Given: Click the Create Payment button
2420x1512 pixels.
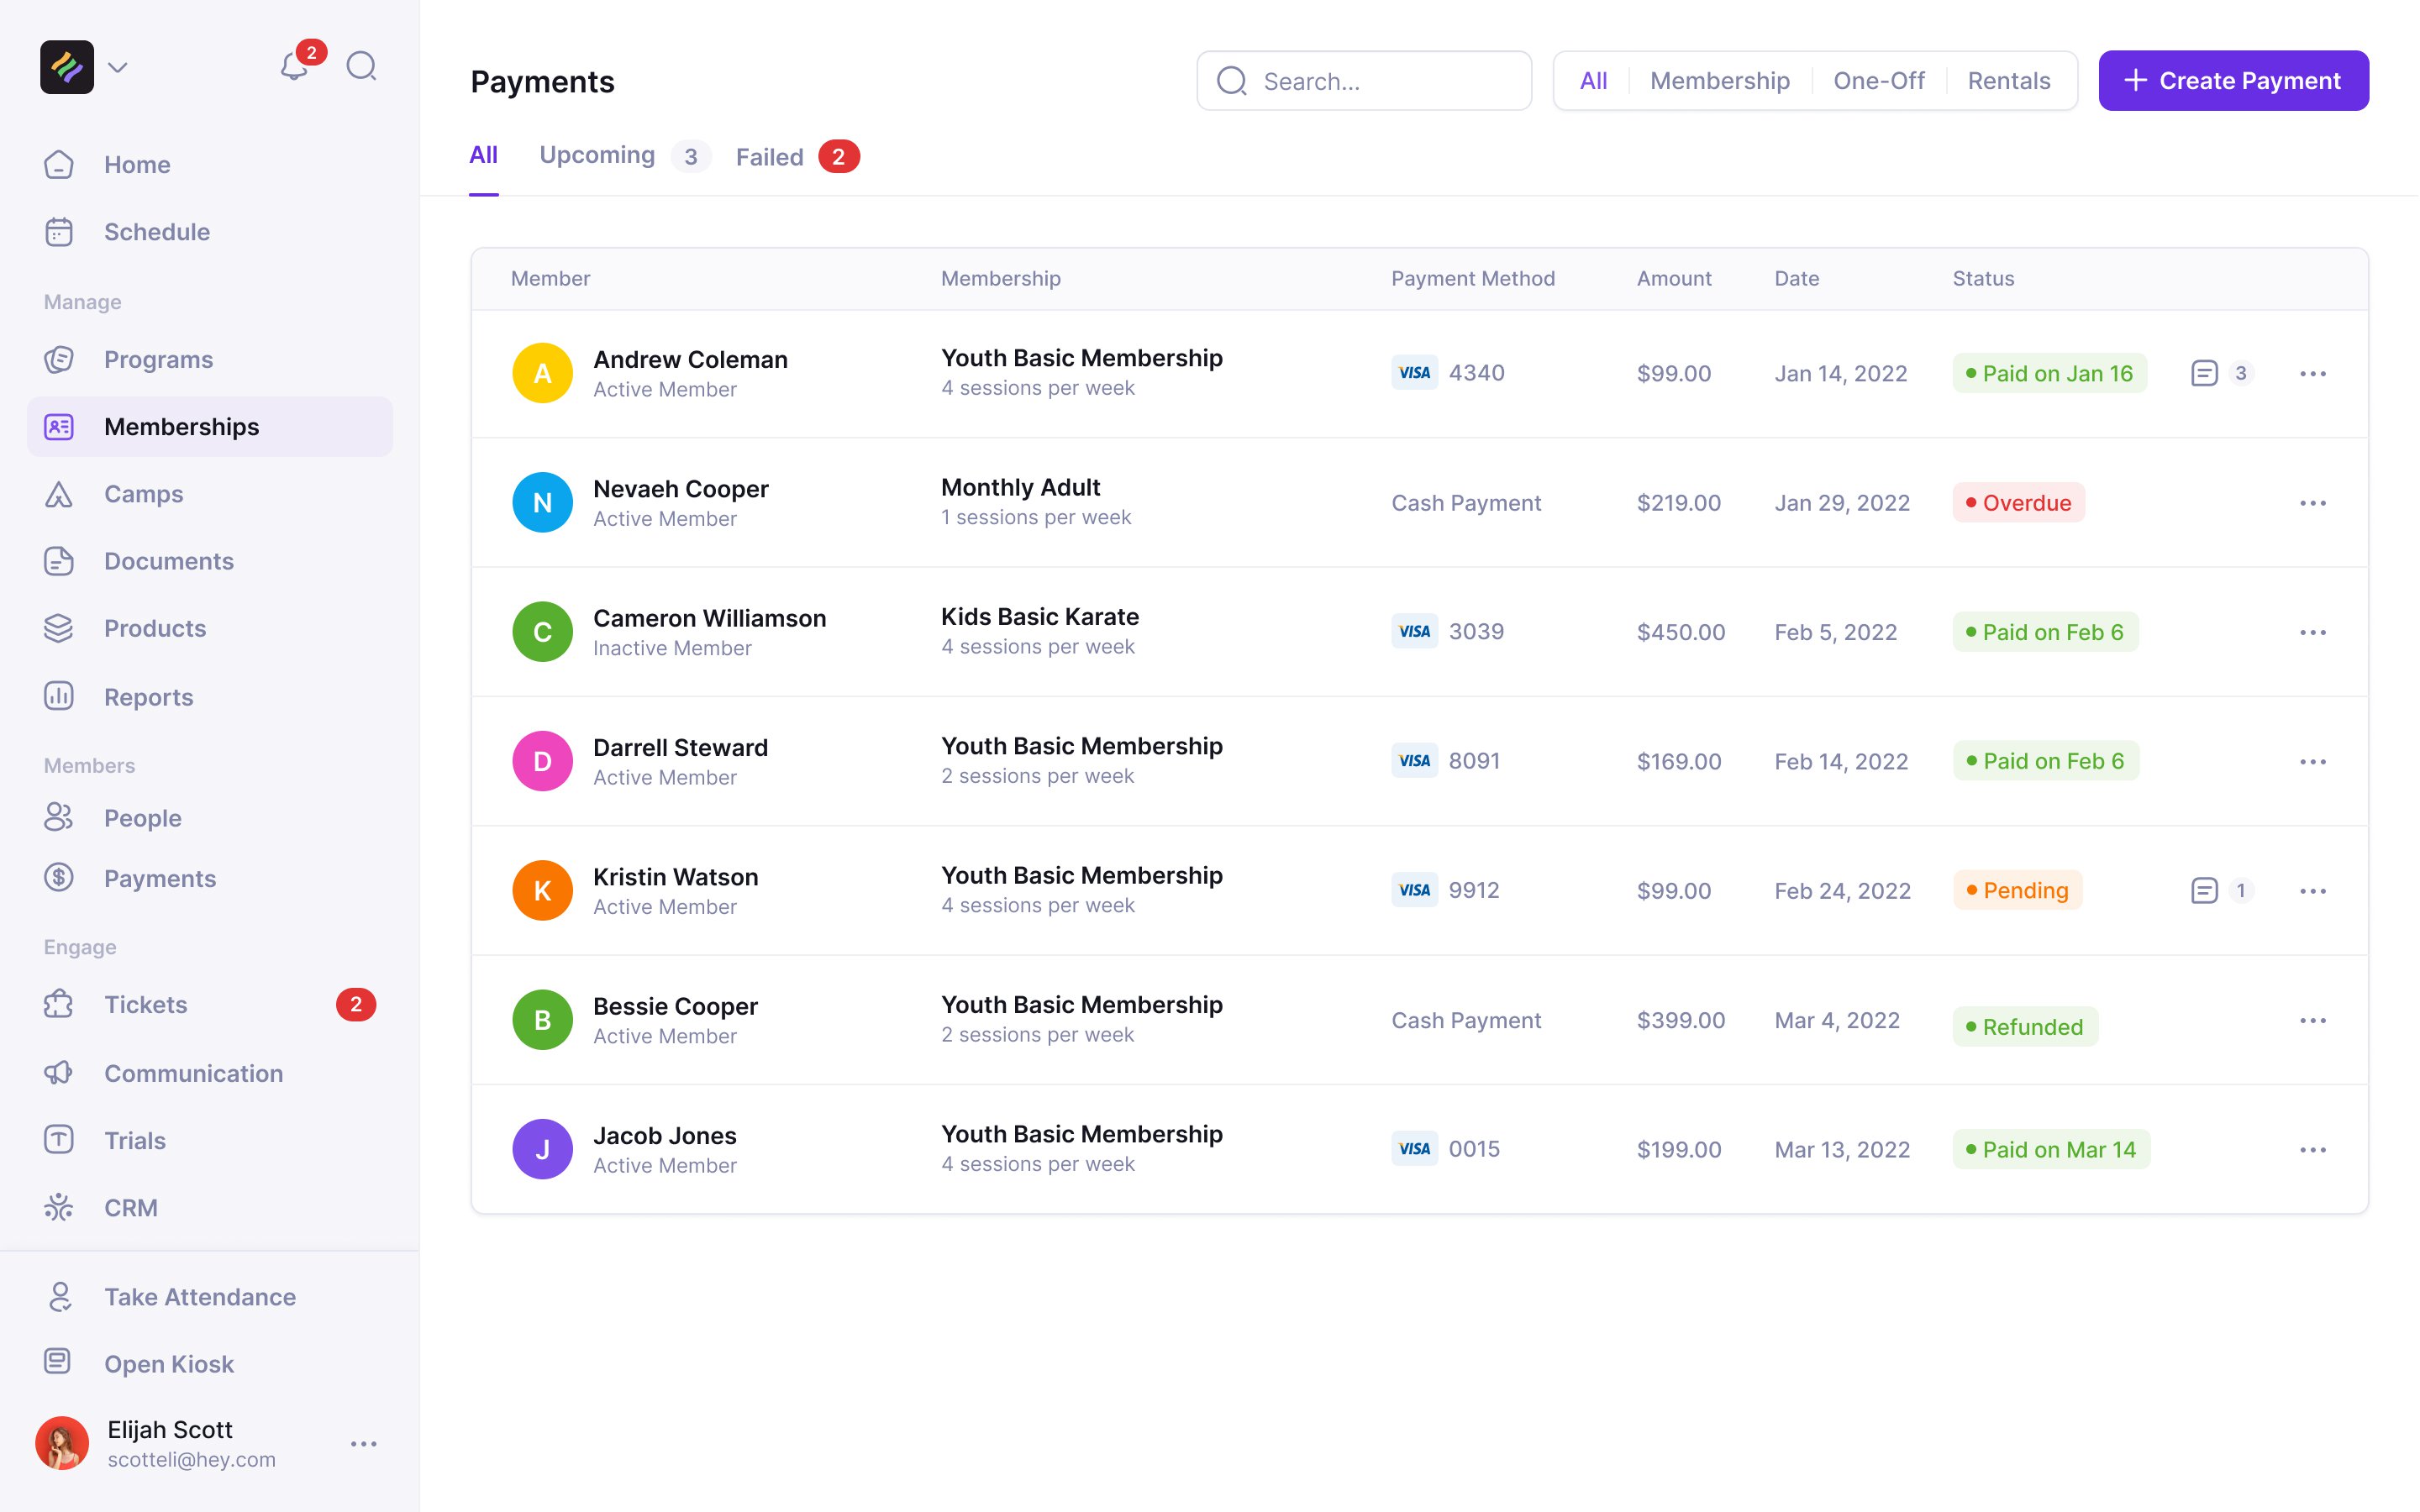Looking at the screenshot, I should click(2233, 81).
